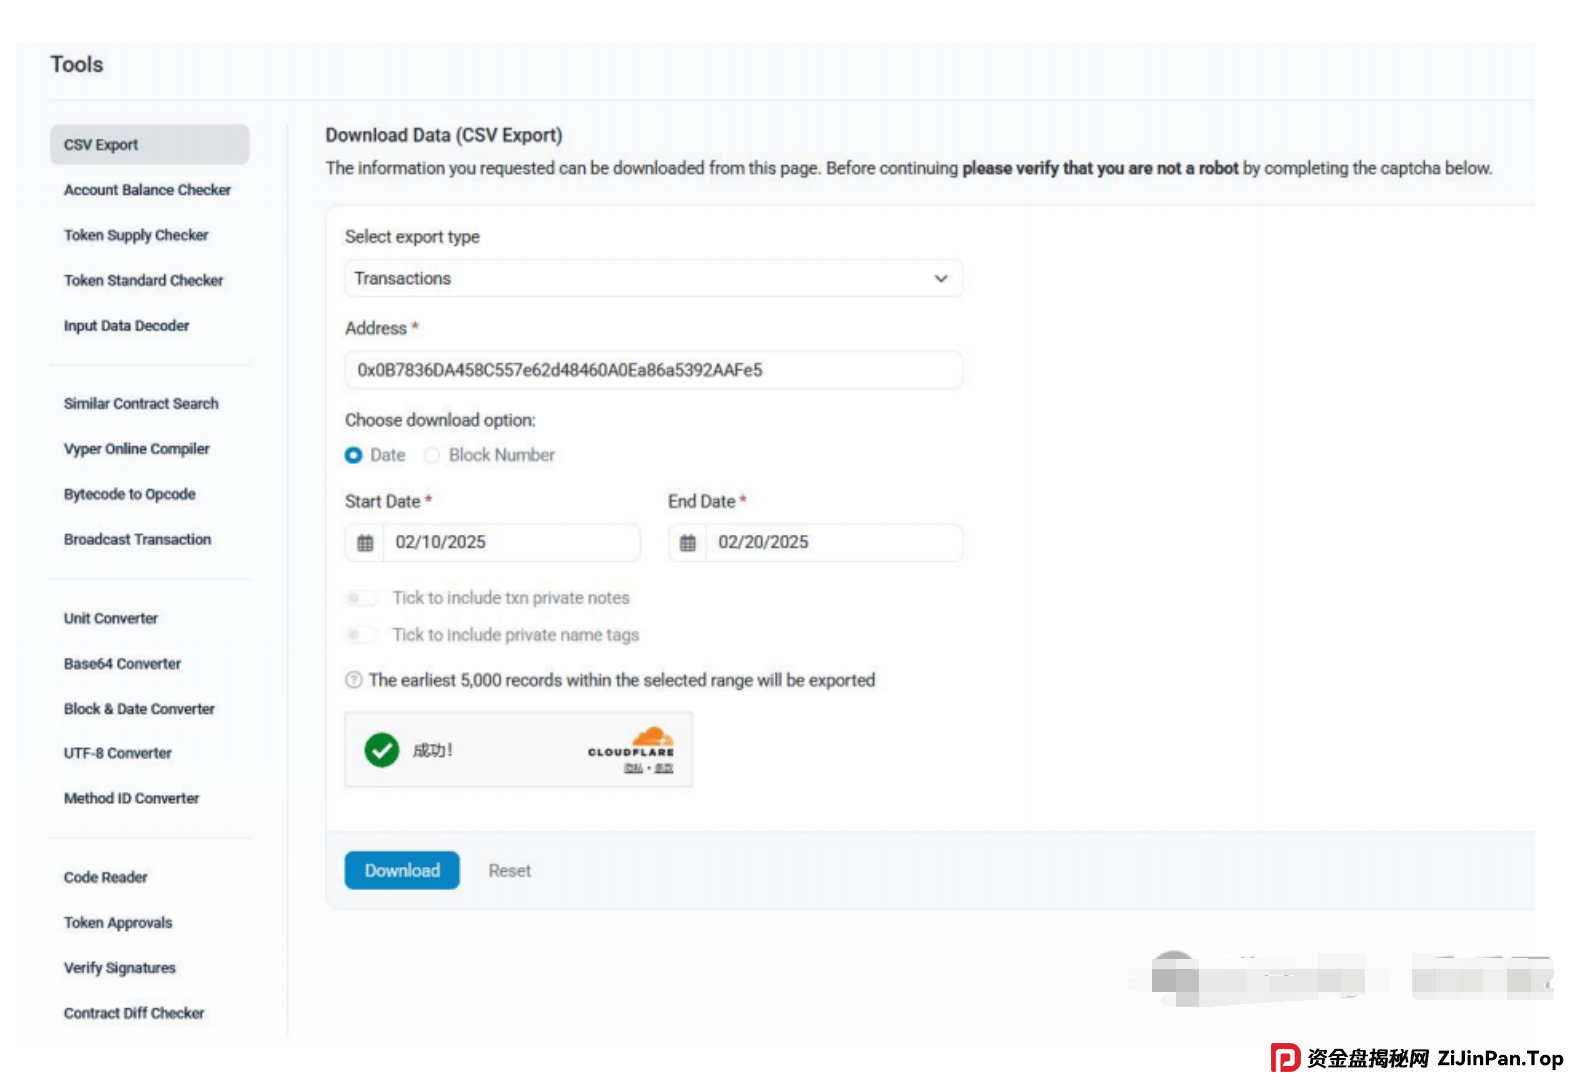This screenshot has width=1574, height=1080.
Task: Click the Address input field
Action: click(653, 370)
